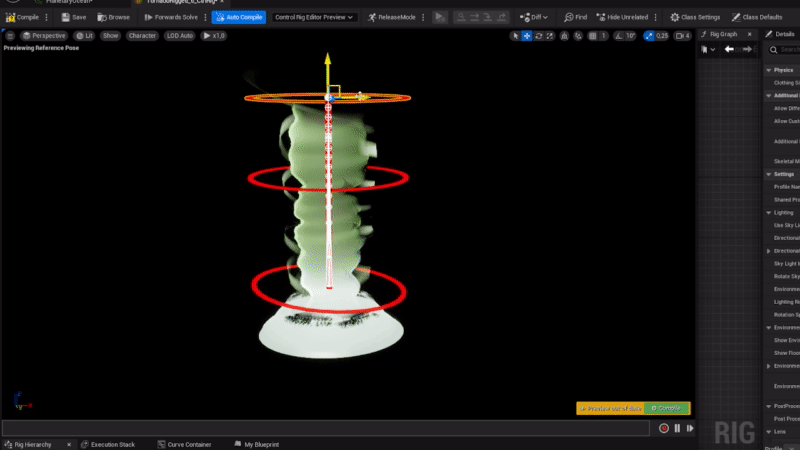Screen dimensions: 800x450
Task: Click the step out icon
Action: point(502,17)
